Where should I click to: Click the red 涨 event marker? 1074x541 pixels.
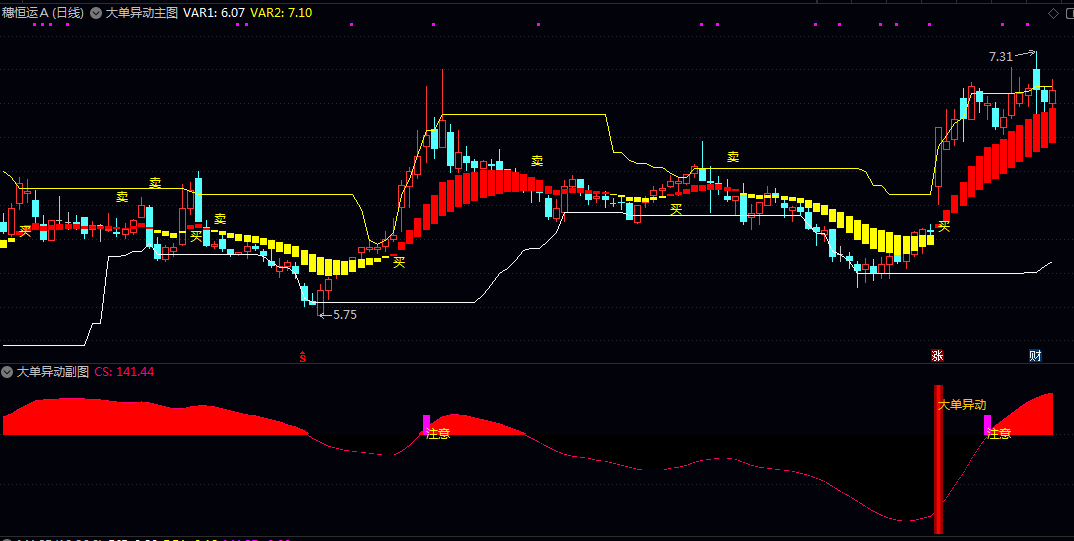[x=937, y=355]
